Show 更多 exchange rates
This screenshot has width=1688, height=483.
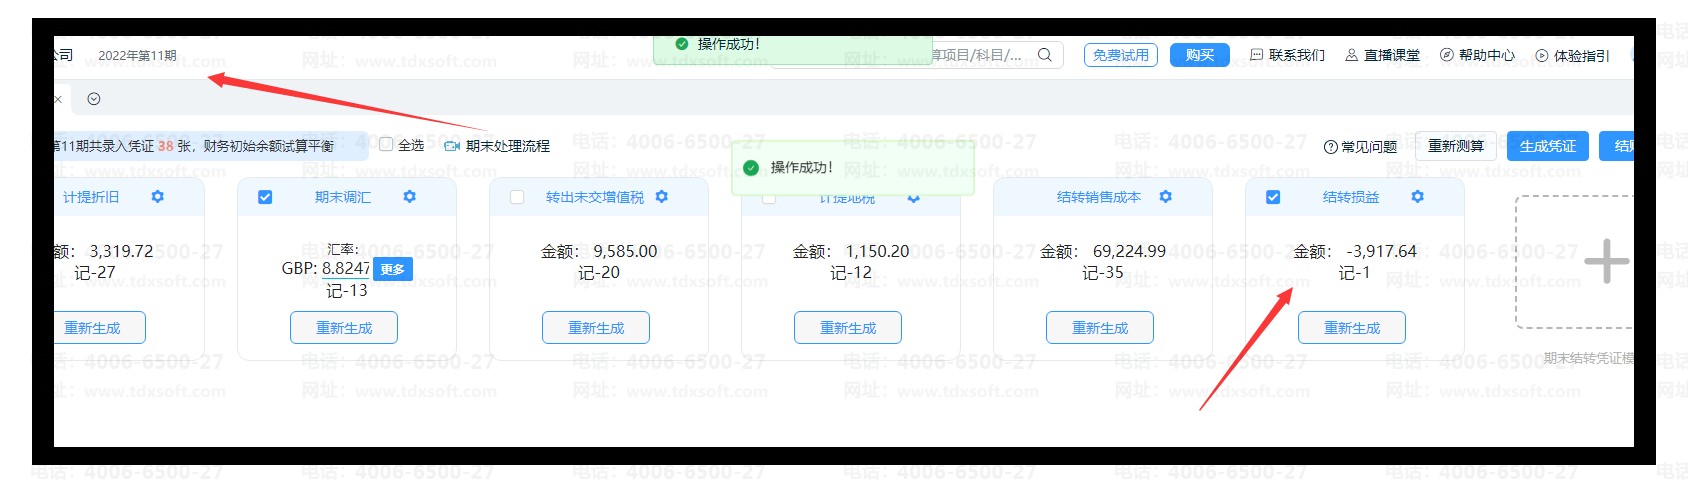tap(393, 269)
